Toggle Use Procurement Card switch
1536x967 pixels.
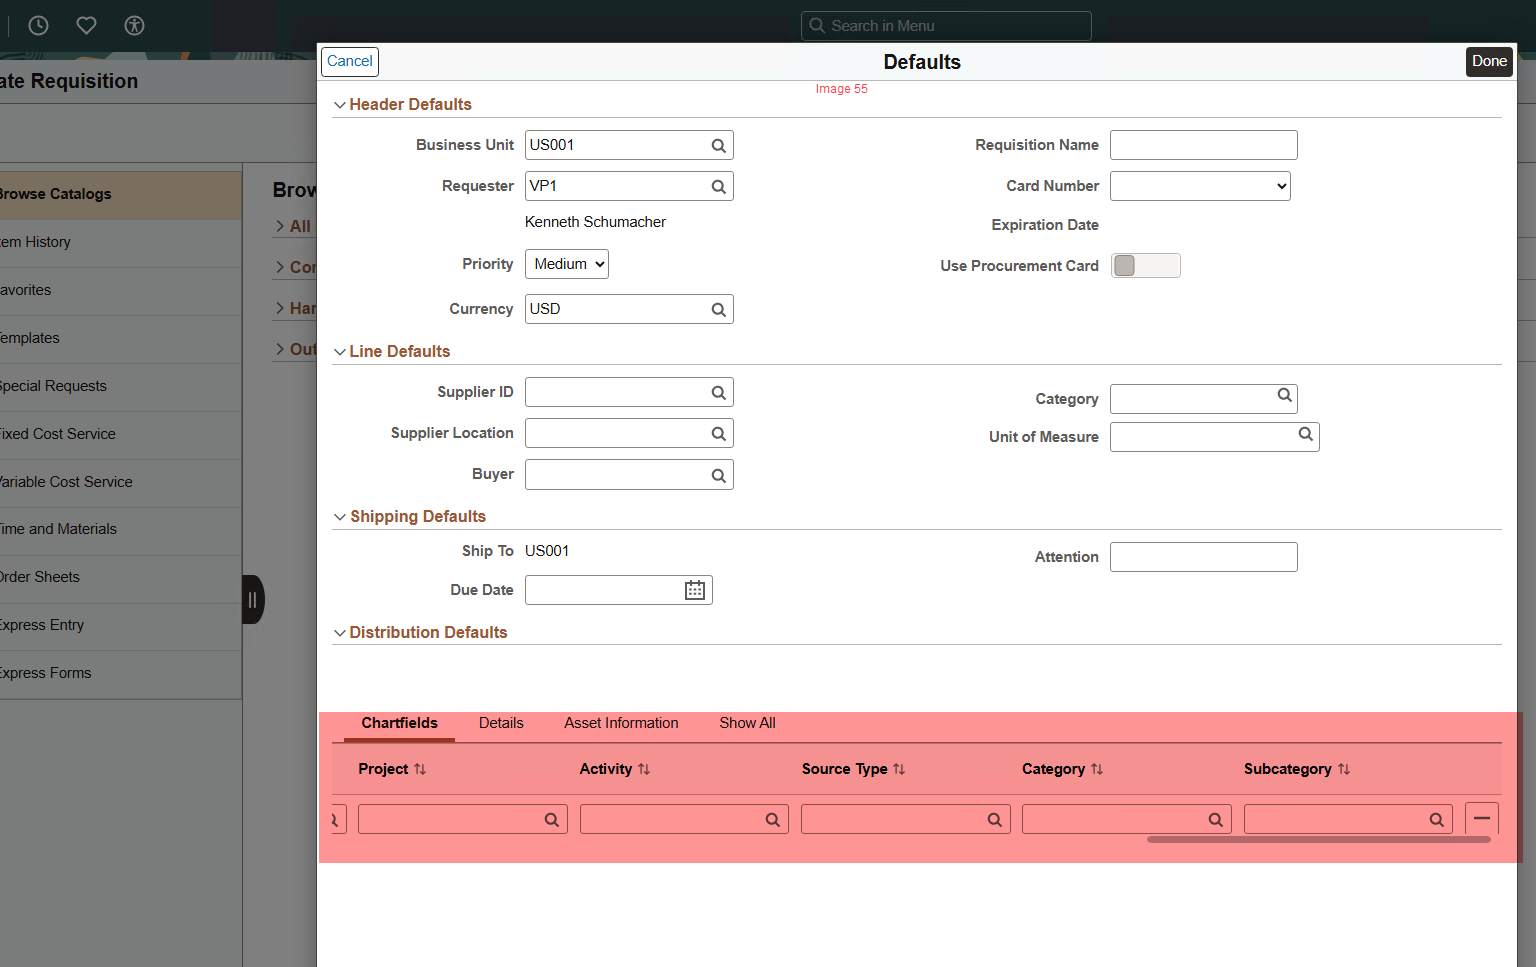1146,265
